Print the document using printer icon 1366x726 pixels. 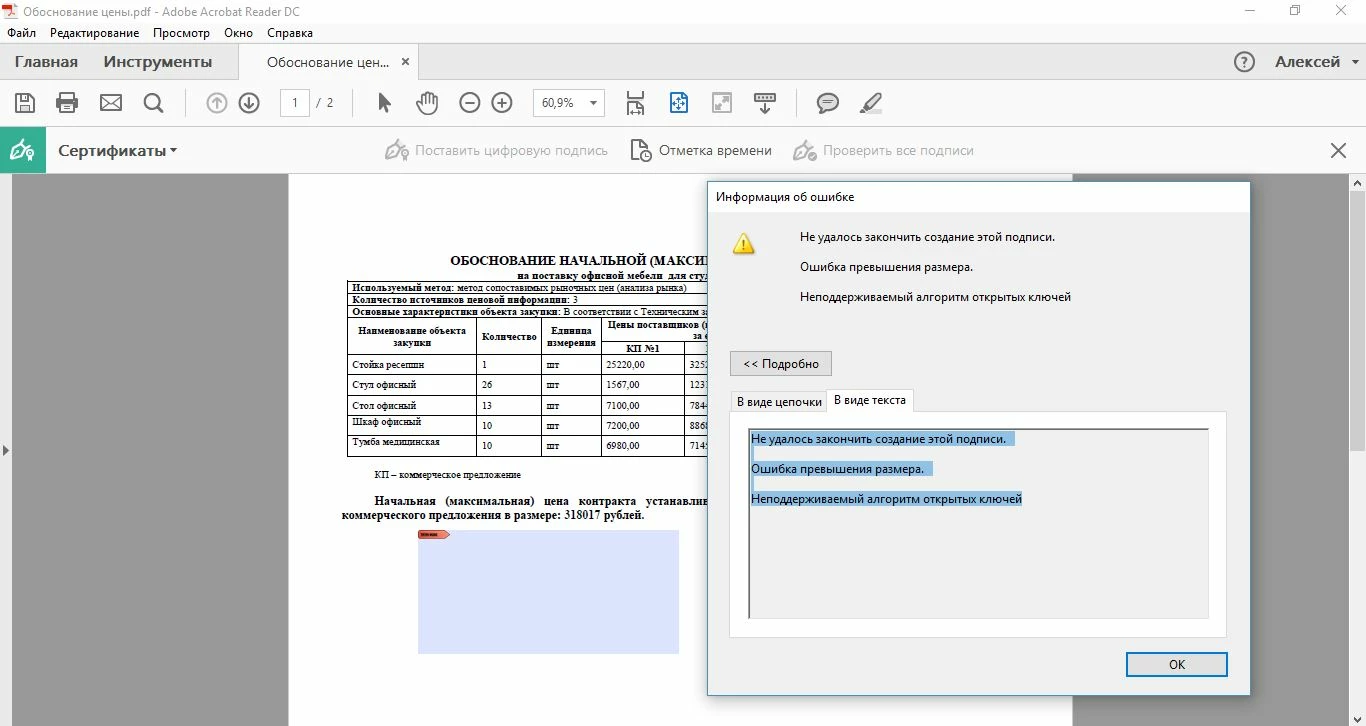coord(67,103)
